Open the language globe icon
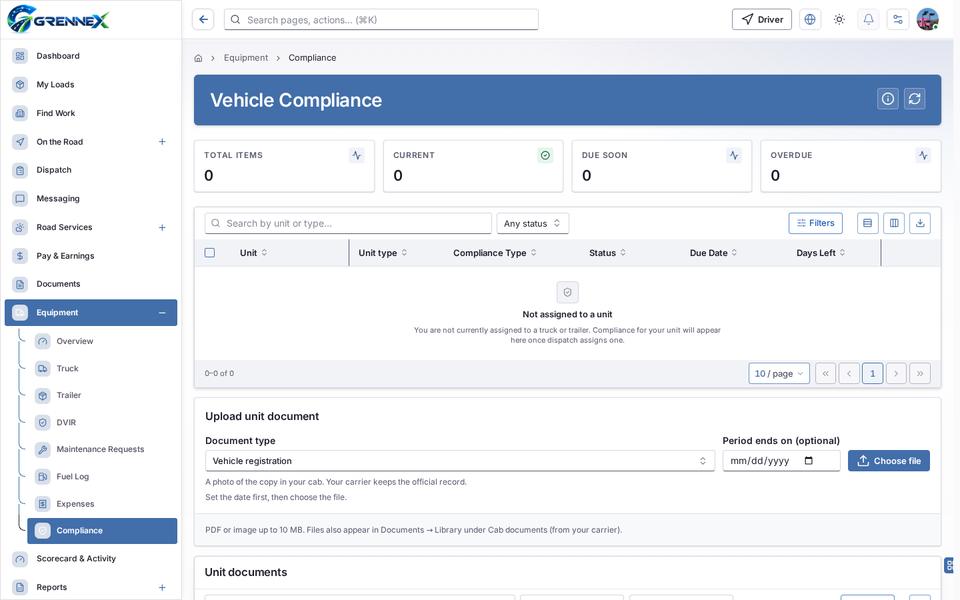The width and height of the screenshot is (960, 600). [809, 20]
